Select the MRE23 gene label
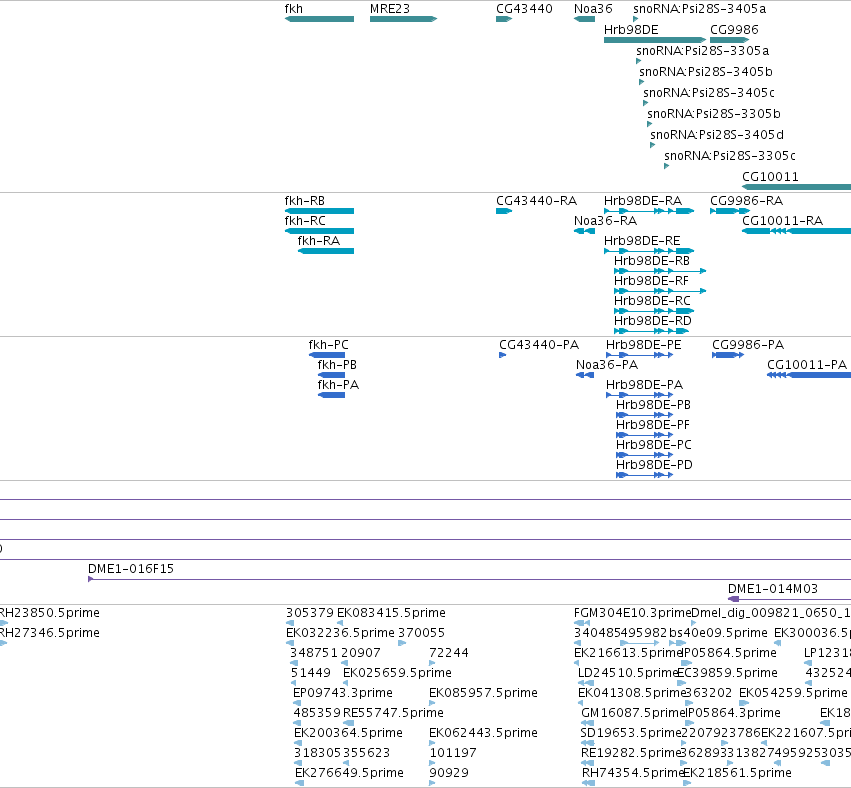 pos(390,9)
